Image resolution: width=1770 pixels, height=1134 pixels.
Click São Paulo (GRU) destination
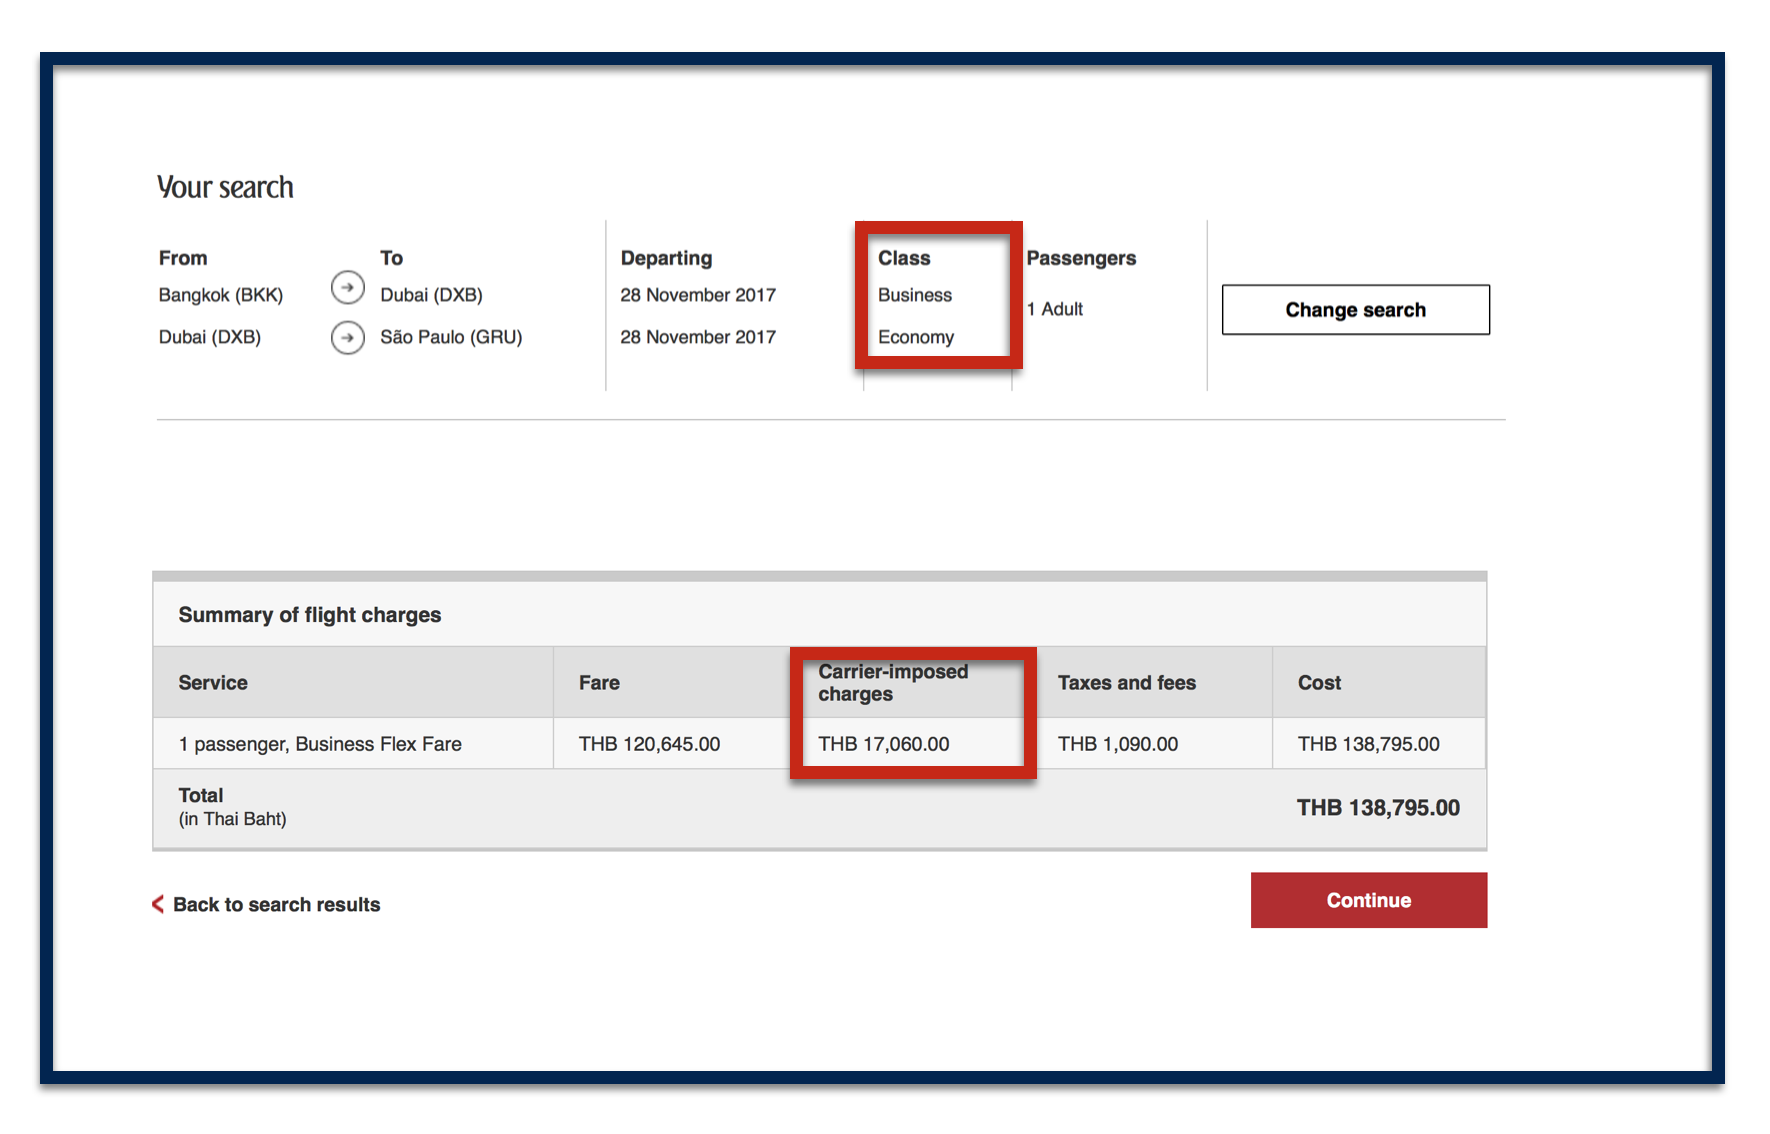451,337
